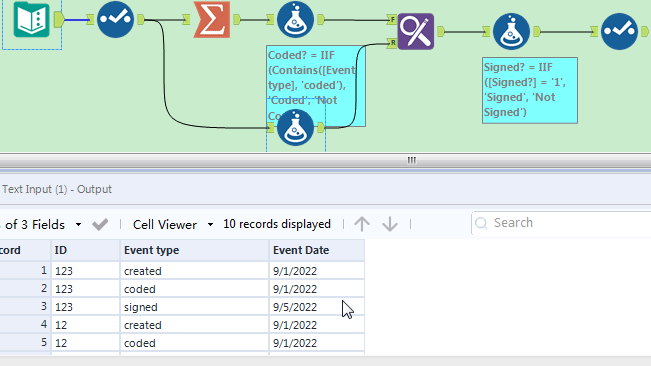The width and height of the screenshot is (651, 366).
Task: Click the Coded? formula annotation box
Action: click(316, 86)
